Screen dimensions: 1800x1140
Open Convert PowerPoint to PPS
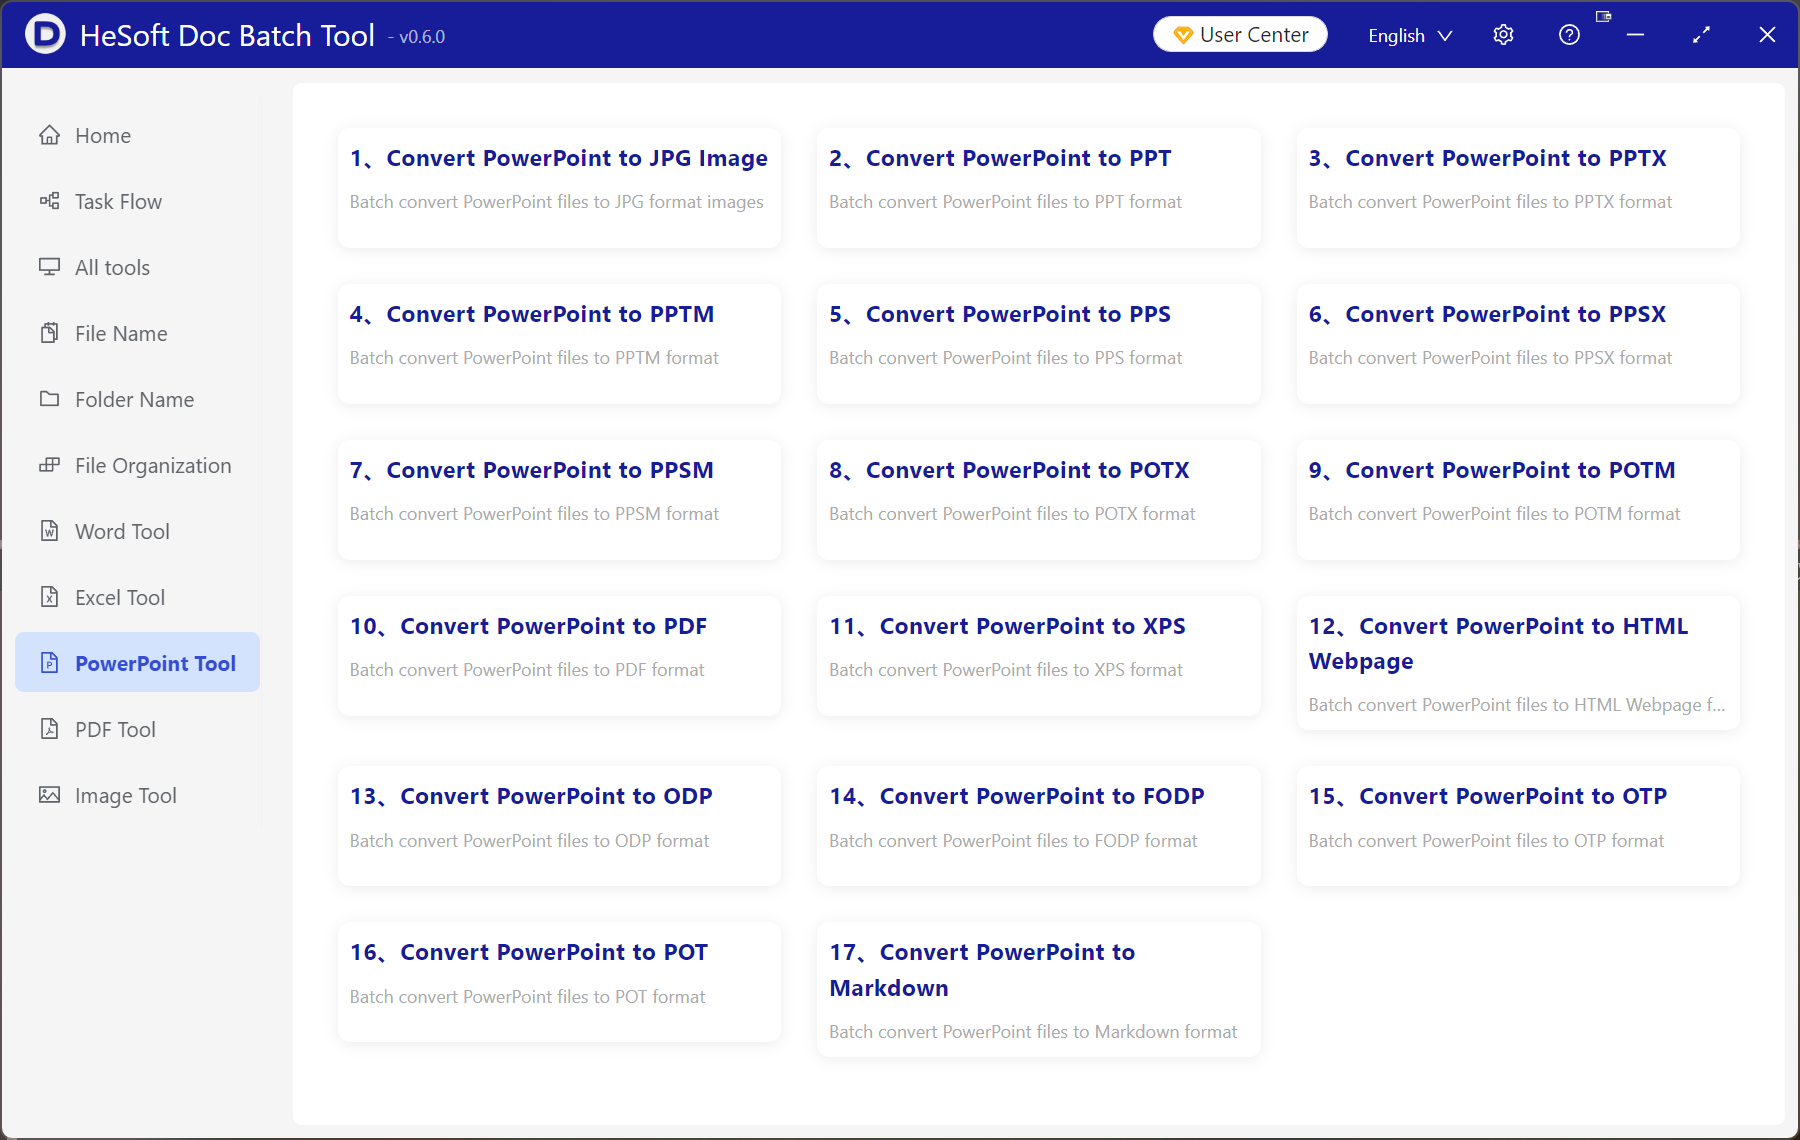point(1039,344)
